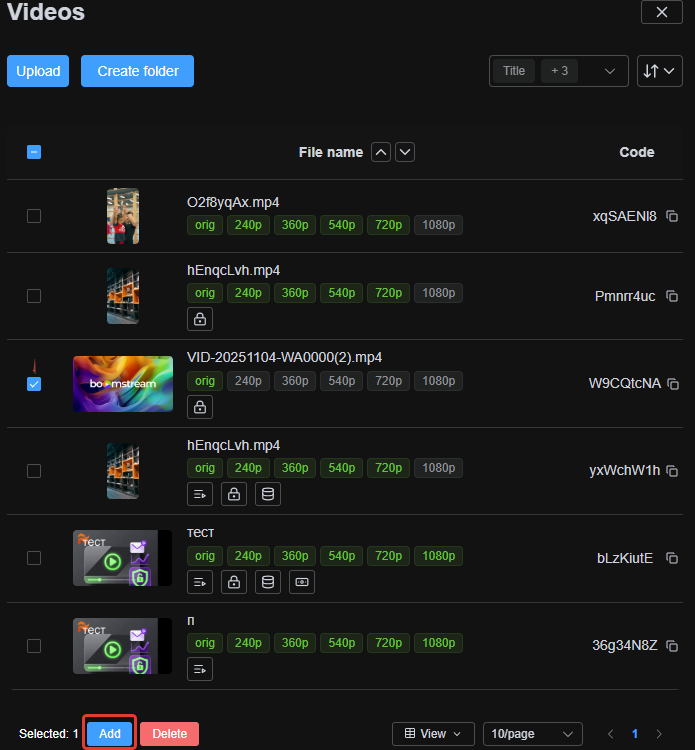Click playlist icon in 36g34N8Z row
The height and width of the screenshot is (750, 695).
point(200,669)
